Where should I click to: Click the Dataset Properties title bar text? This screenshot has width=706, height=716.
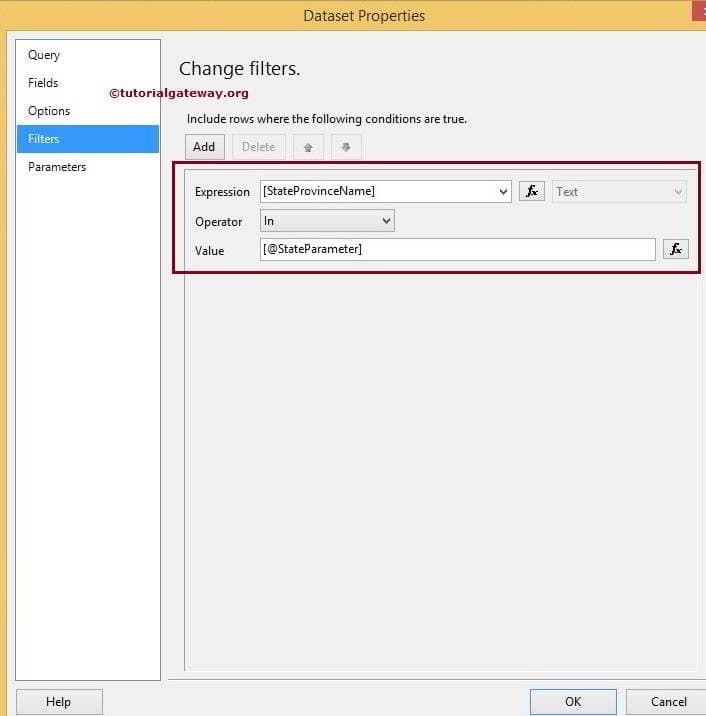point(364,16)
